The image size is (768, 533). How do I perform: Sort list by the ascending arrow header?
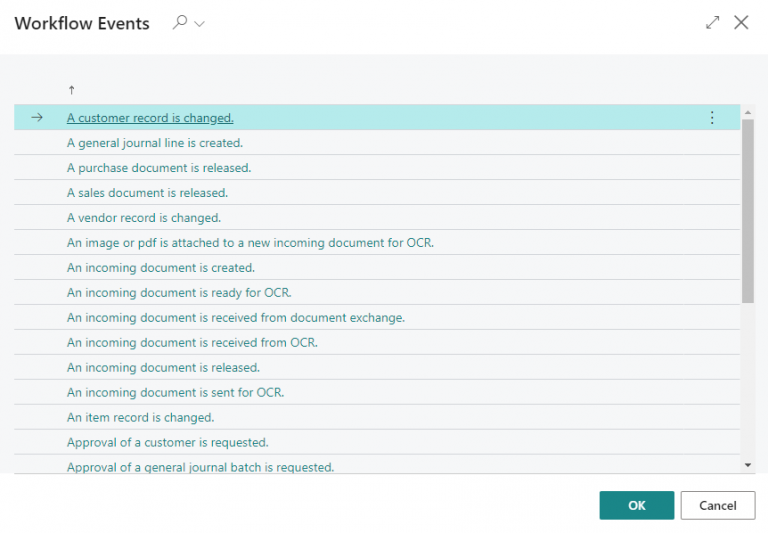click(x=72, y=90)
